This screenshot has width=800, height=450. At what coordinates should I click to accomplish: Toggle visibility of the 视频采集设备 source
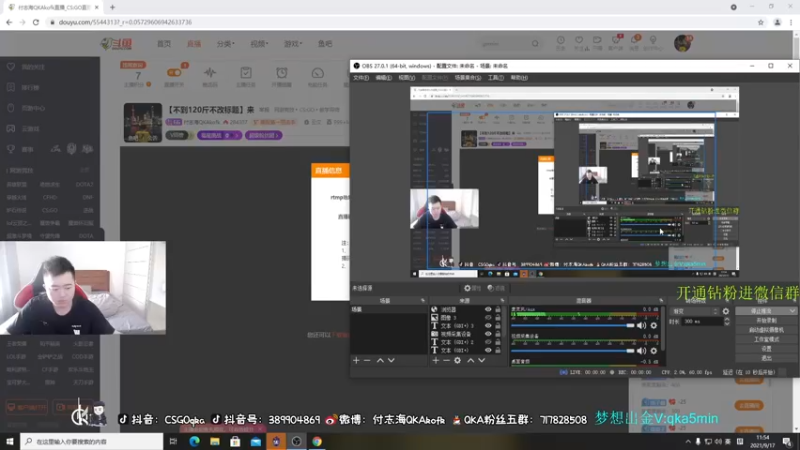(x=488, y=334)
